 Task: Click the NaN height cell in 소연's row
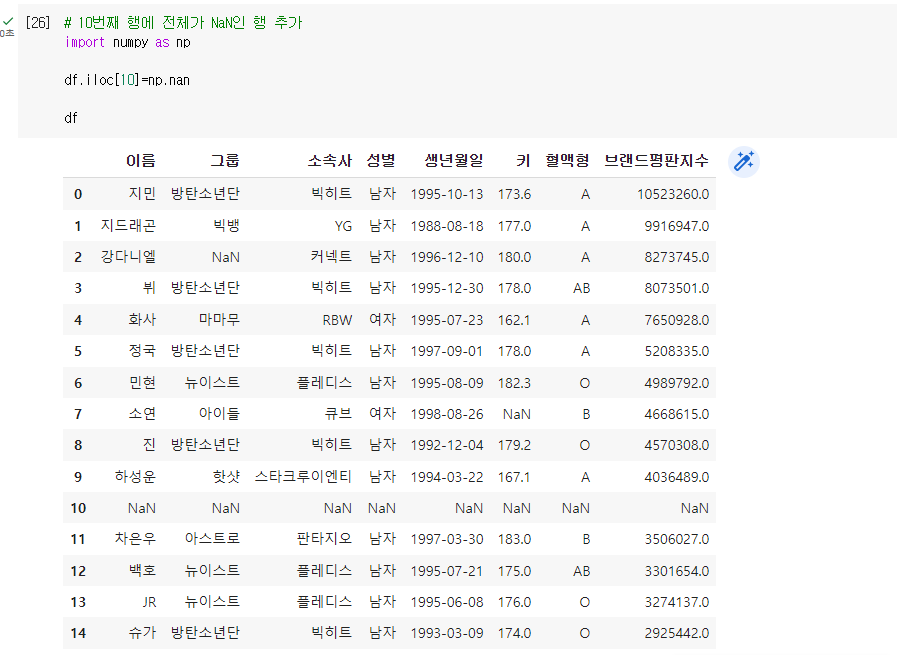tap(517, 414)
